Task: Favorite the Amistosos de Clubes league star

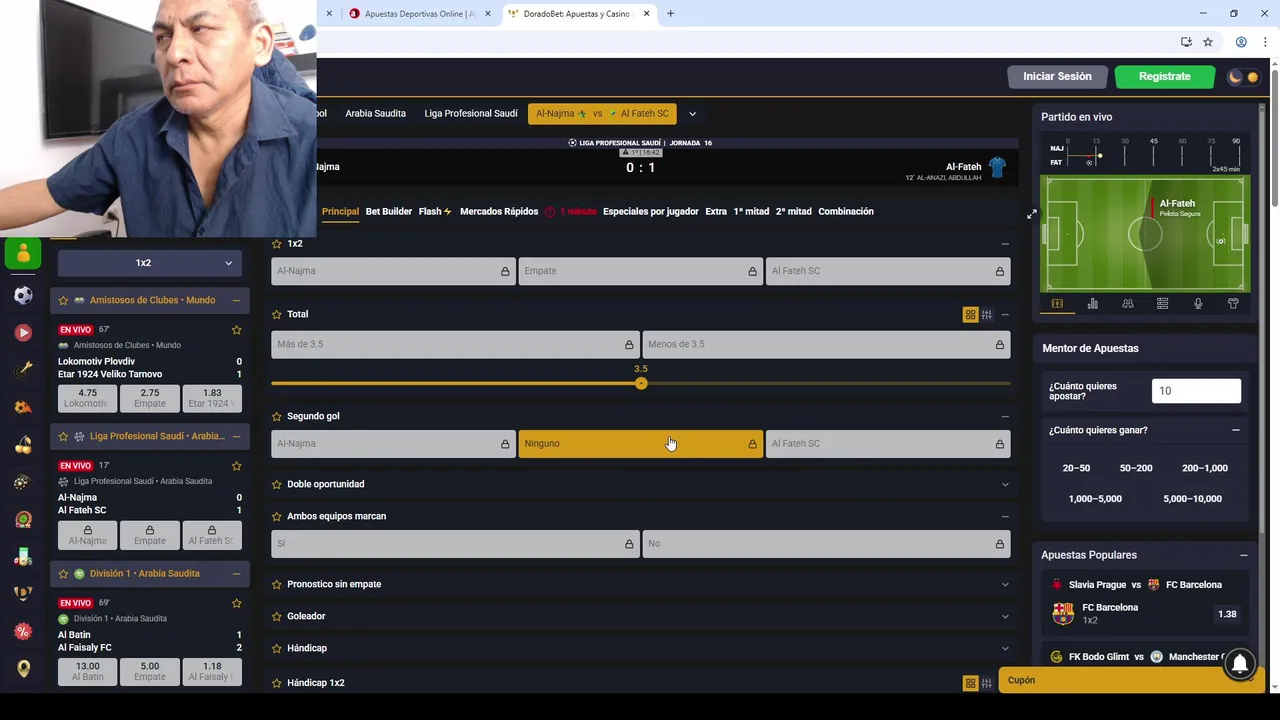Action: (x=63, y=300)
